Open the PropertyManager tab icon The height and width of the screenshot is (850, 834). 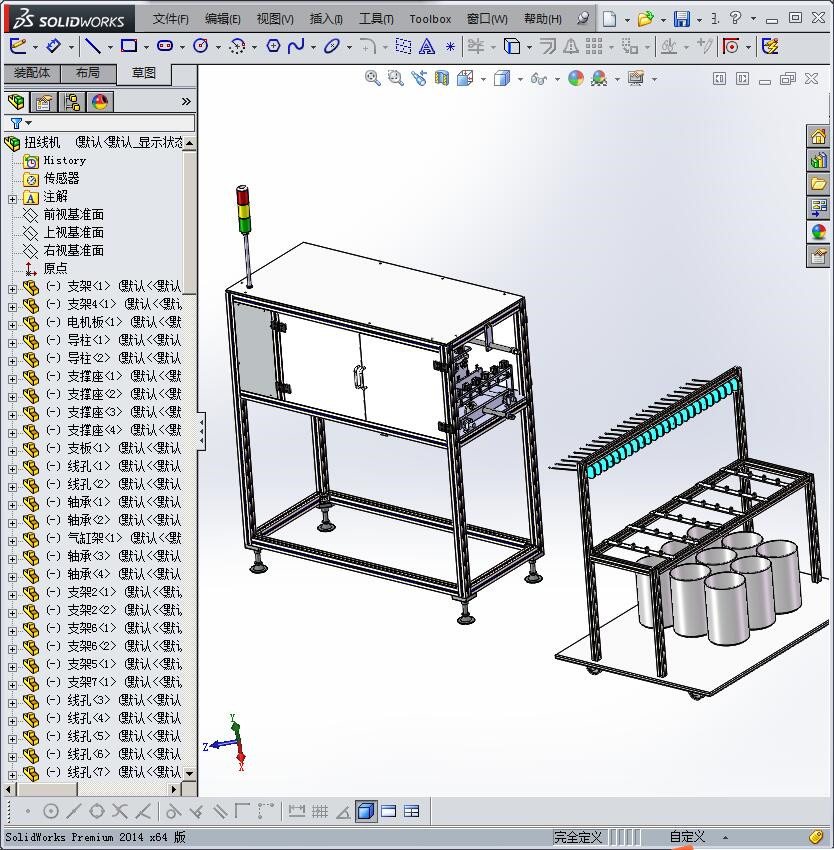coord(44,102)
